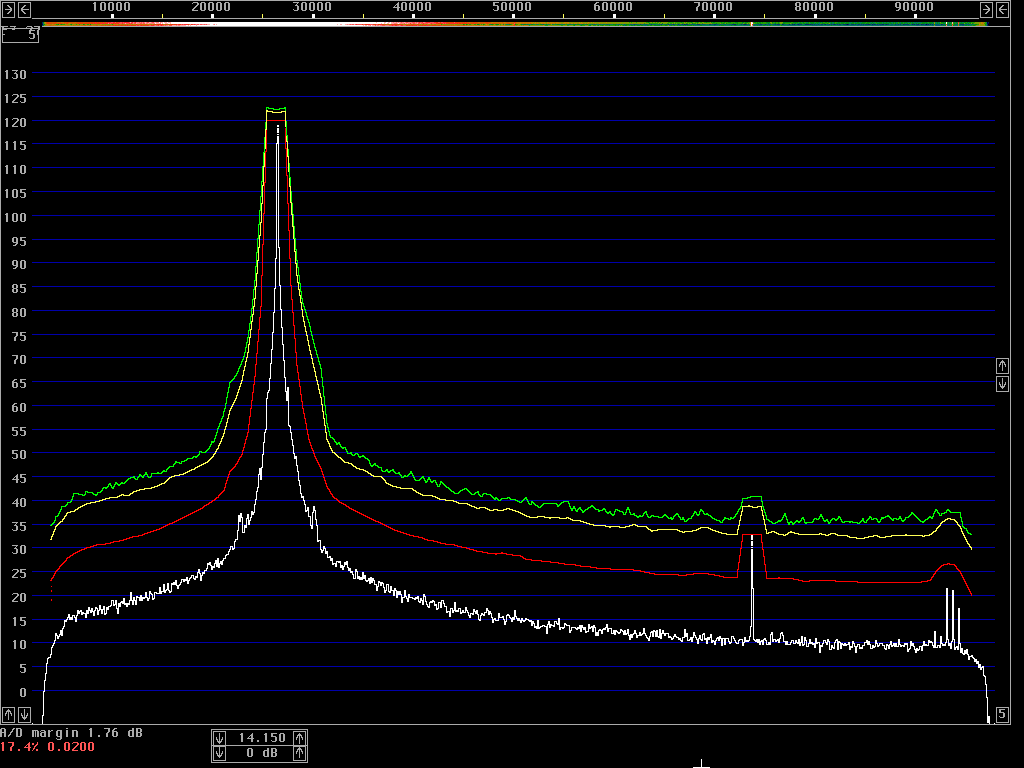Click the A/D margin 1.76 dB readout
Image resolution: width=1024 pixels, height=768 pixels.
pos(71,733)
